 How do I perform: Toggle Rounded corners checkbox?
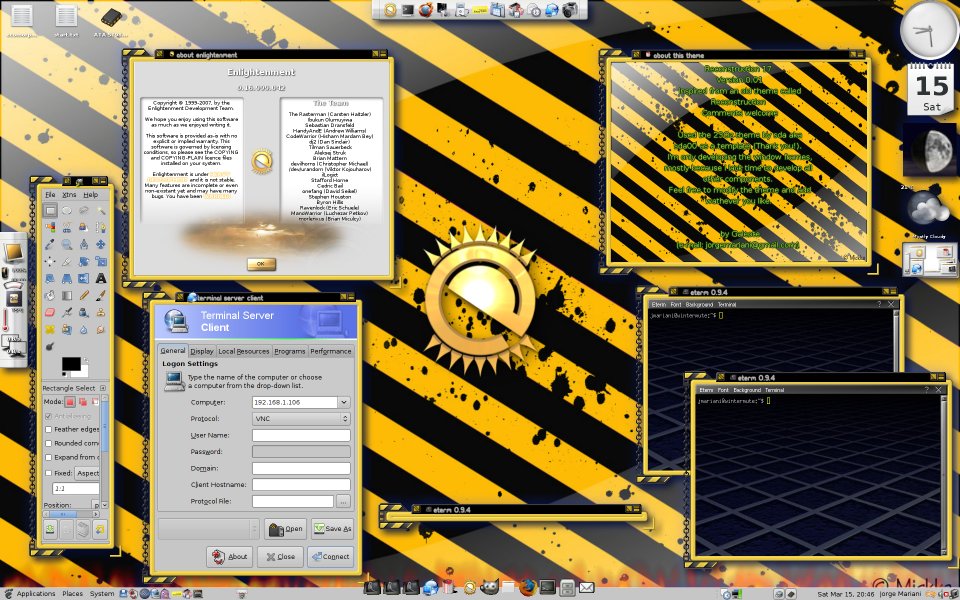[x=48, y=443]
